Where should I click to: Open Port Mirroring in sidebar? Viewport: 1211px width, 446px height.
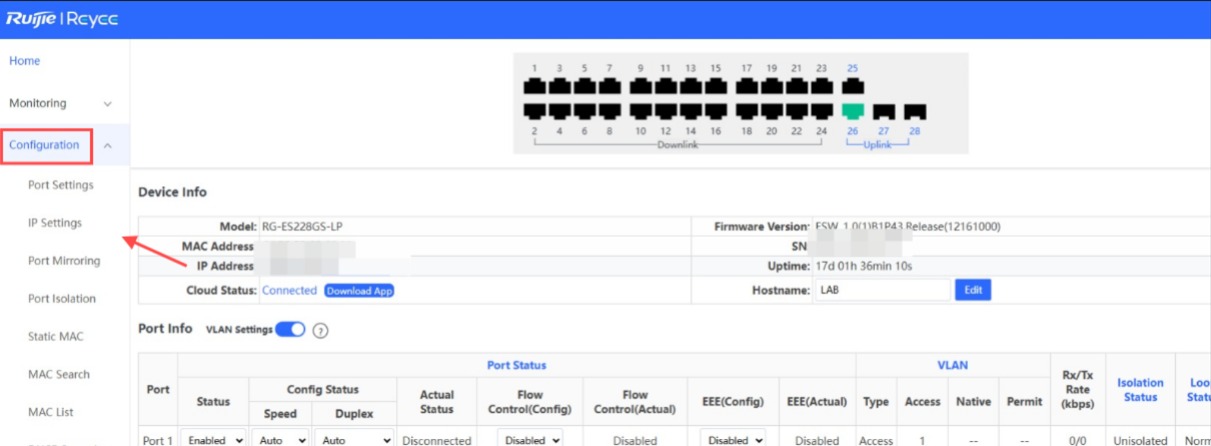click(64, 261)
